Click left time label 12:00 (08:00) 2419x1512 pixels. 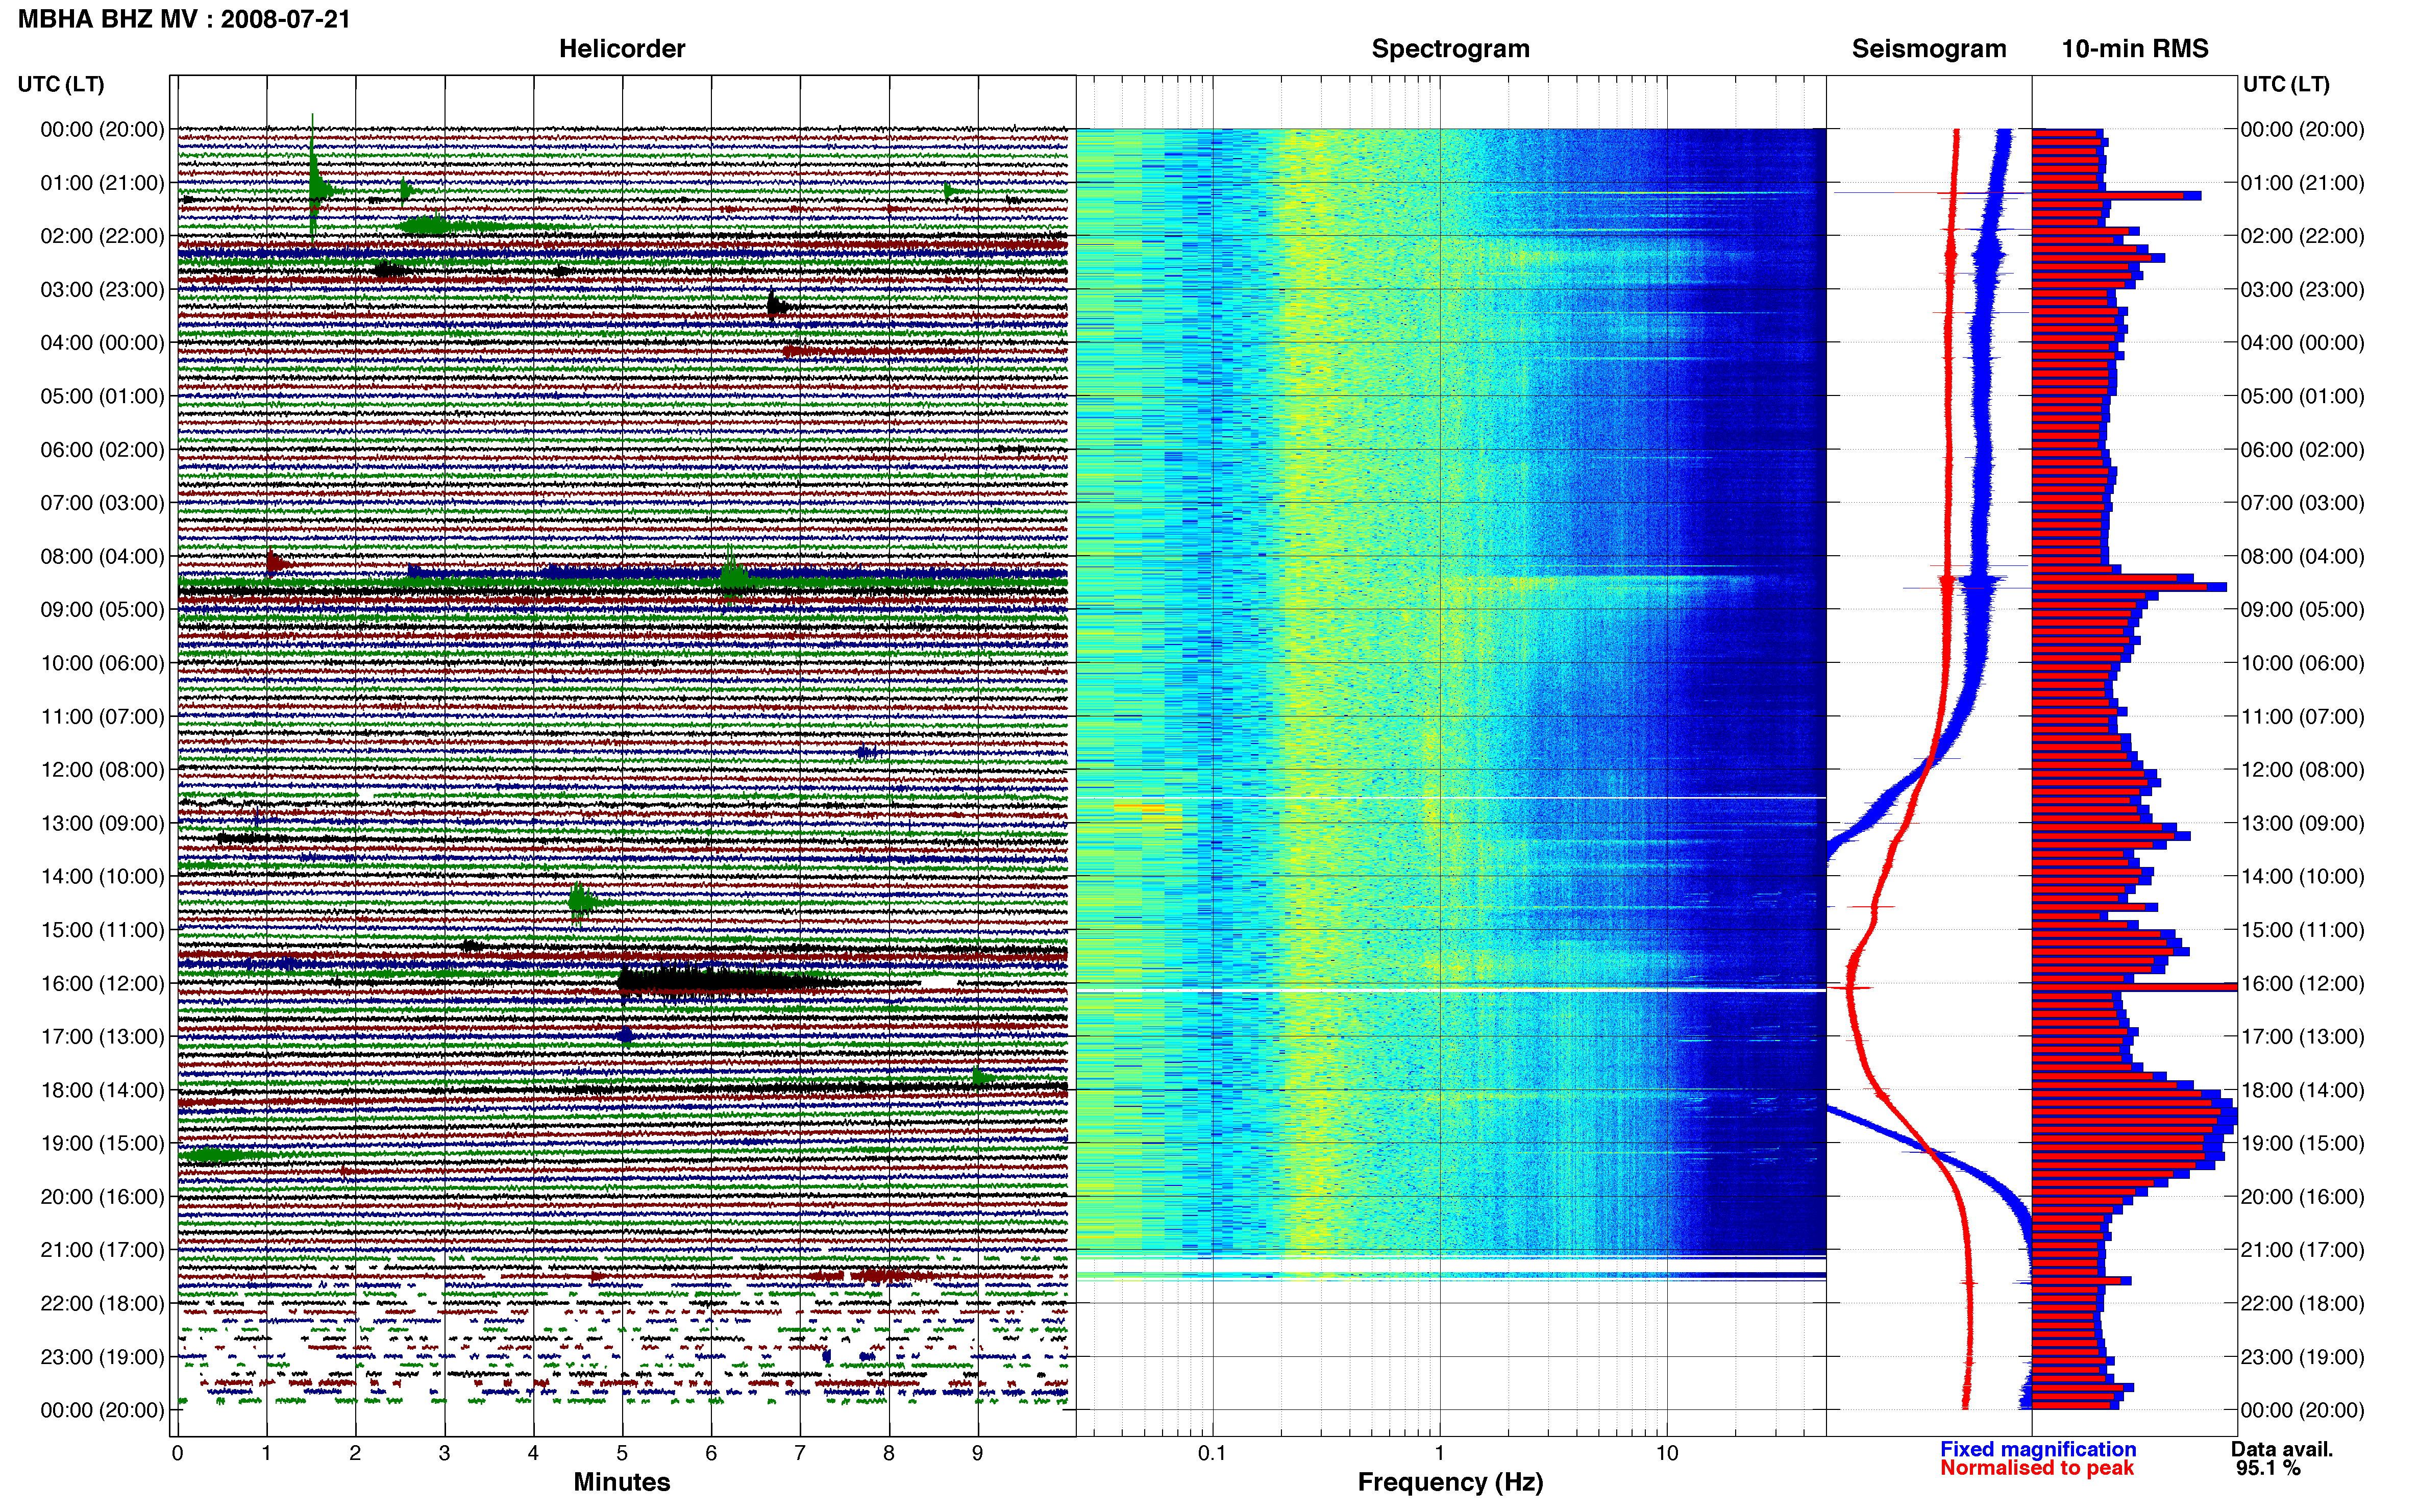click(x=102, y=770)
